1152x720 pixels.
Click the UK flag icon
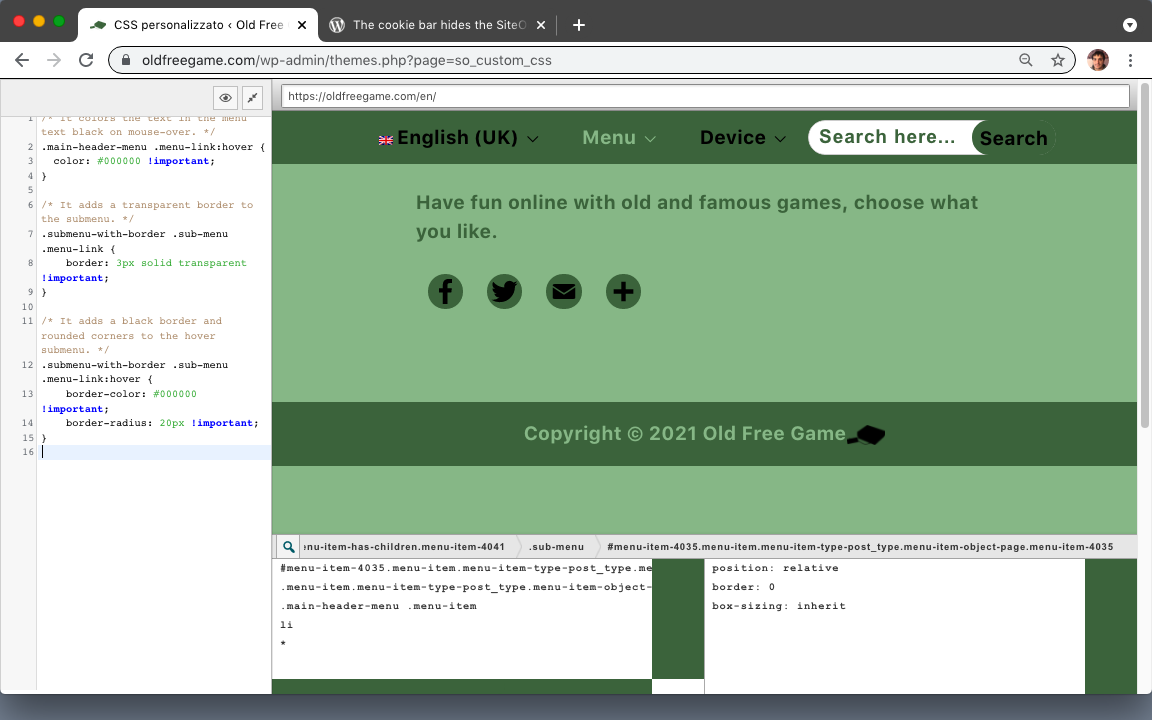click(x=386, y=140)
